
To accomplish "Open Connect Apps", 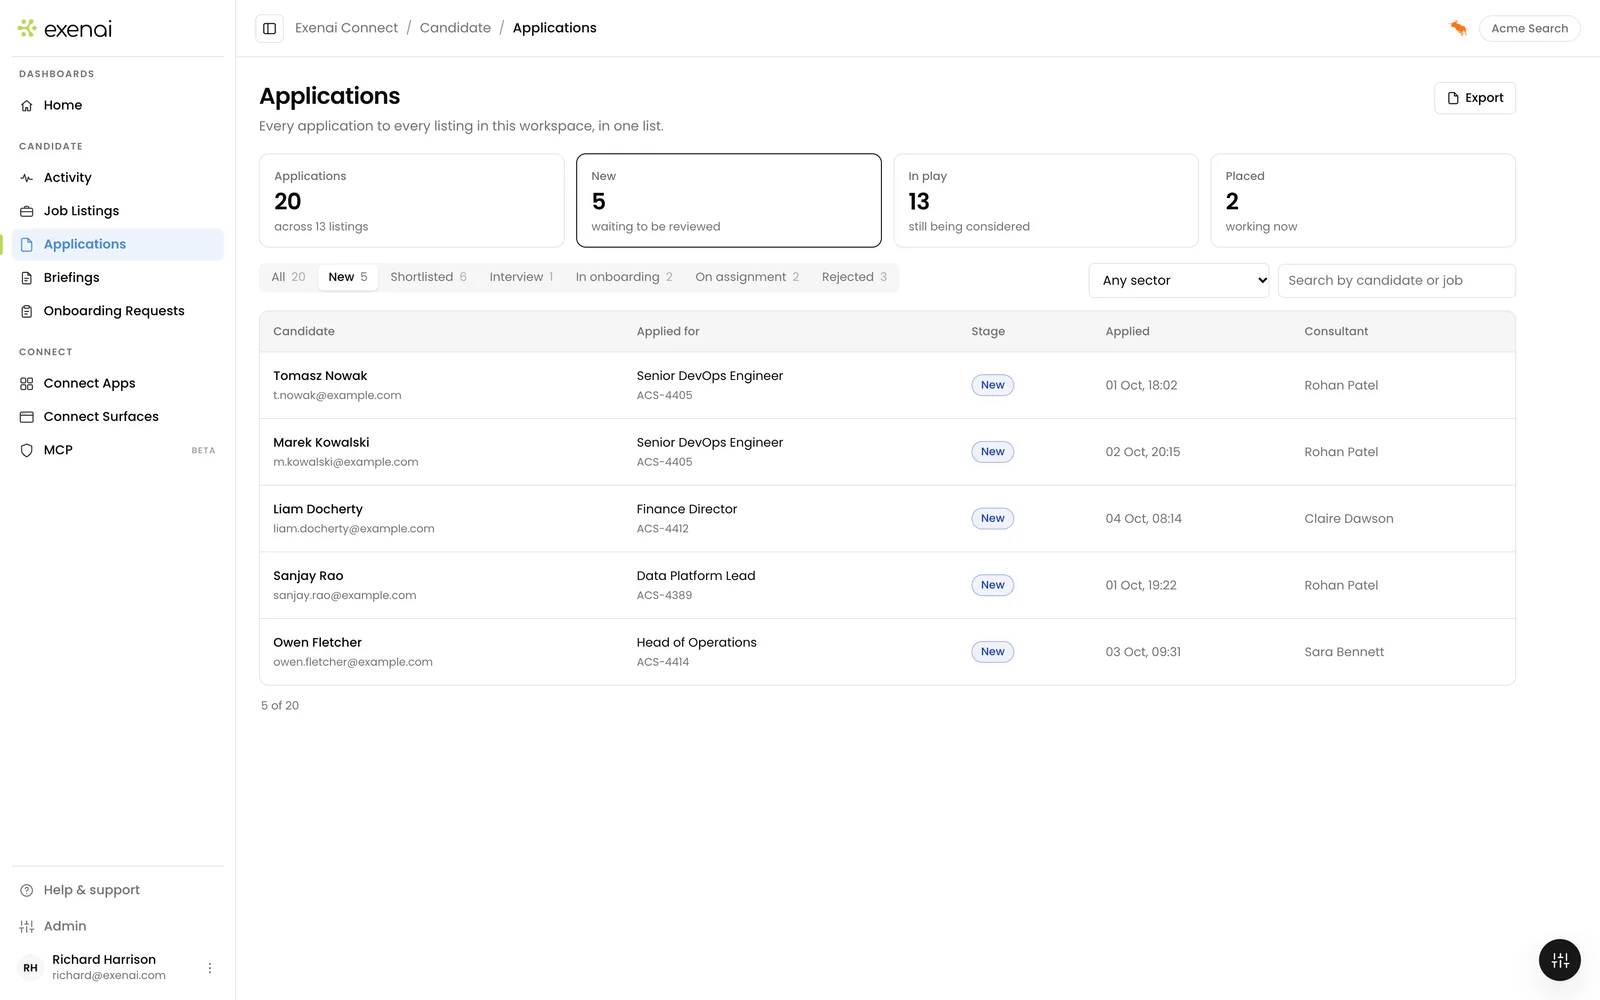I will pos(118,383).
